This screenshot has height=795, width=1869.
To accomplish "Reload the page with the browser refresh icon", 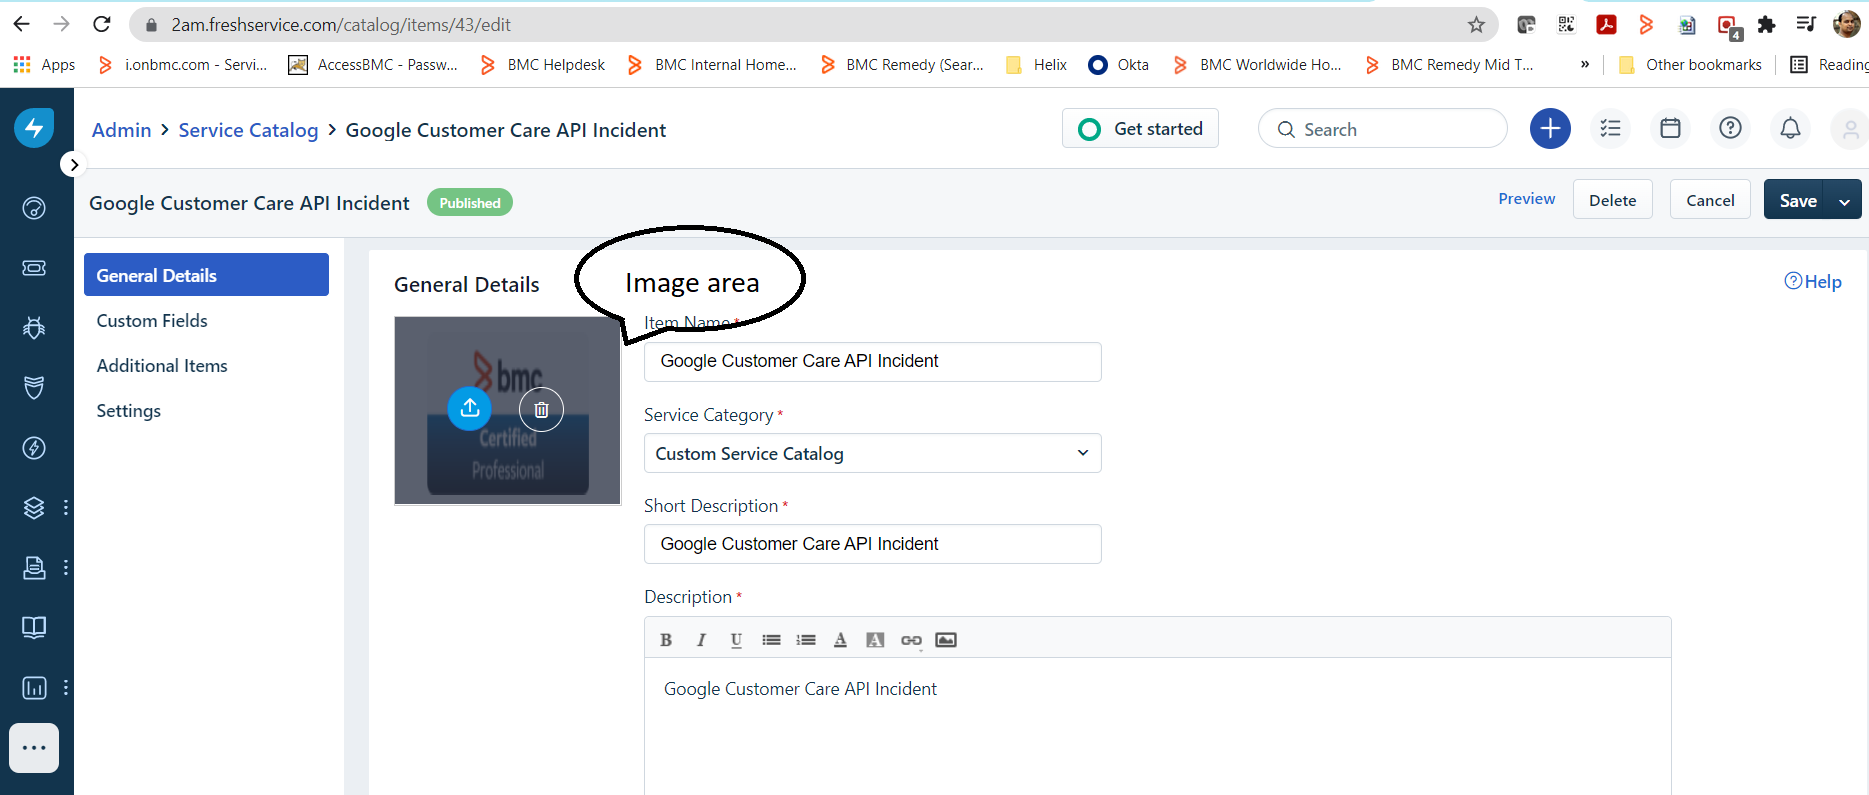I will pyautogui.click(x=101, y=24).
